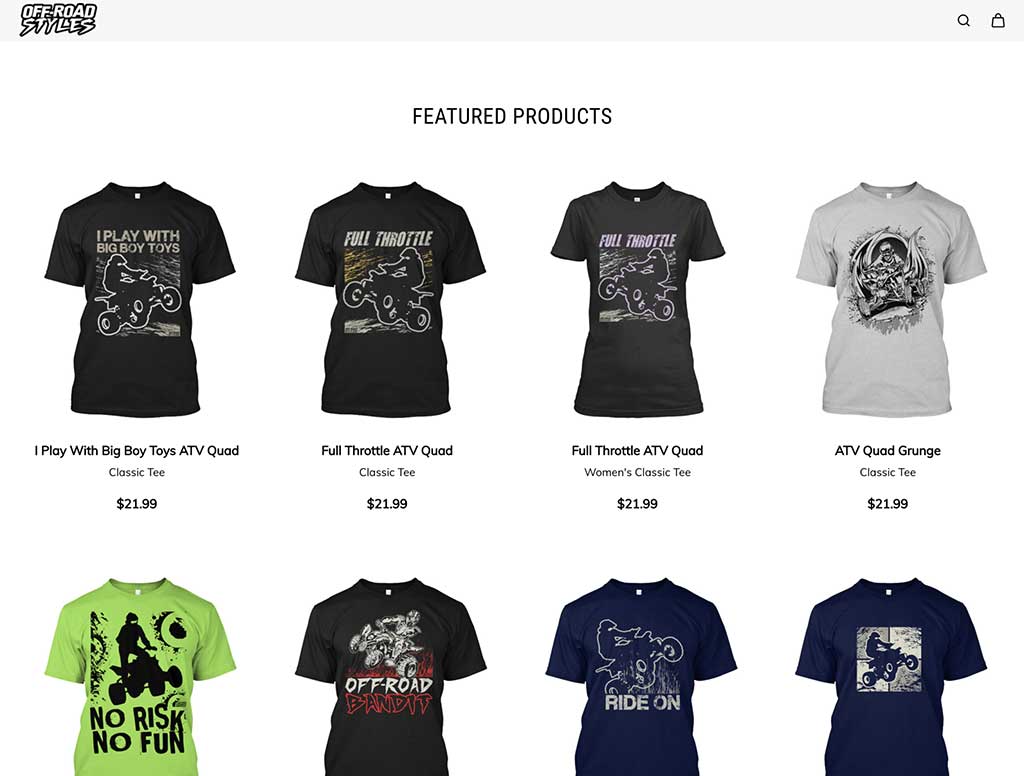The height and width of the screenshot is (776, 1024).
Task: Open the green No Risk No Fun shirt
Action: pyautogui.click(x=136, y=676)
